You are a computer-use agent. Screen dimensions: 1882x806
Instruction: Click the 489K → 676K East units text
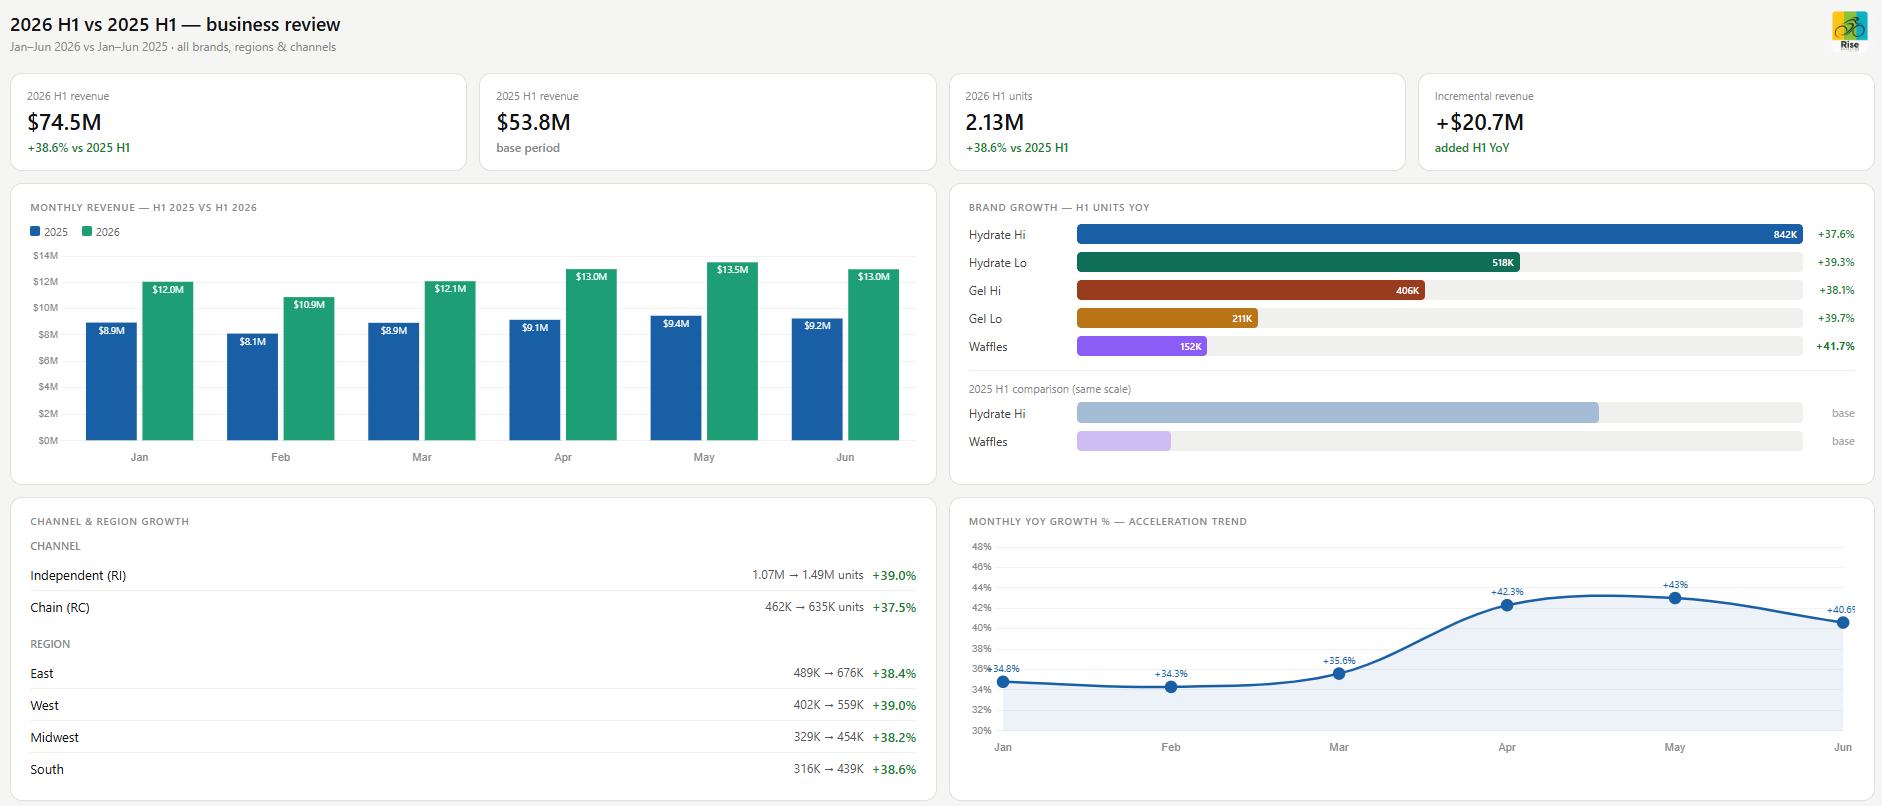point(828,673)
